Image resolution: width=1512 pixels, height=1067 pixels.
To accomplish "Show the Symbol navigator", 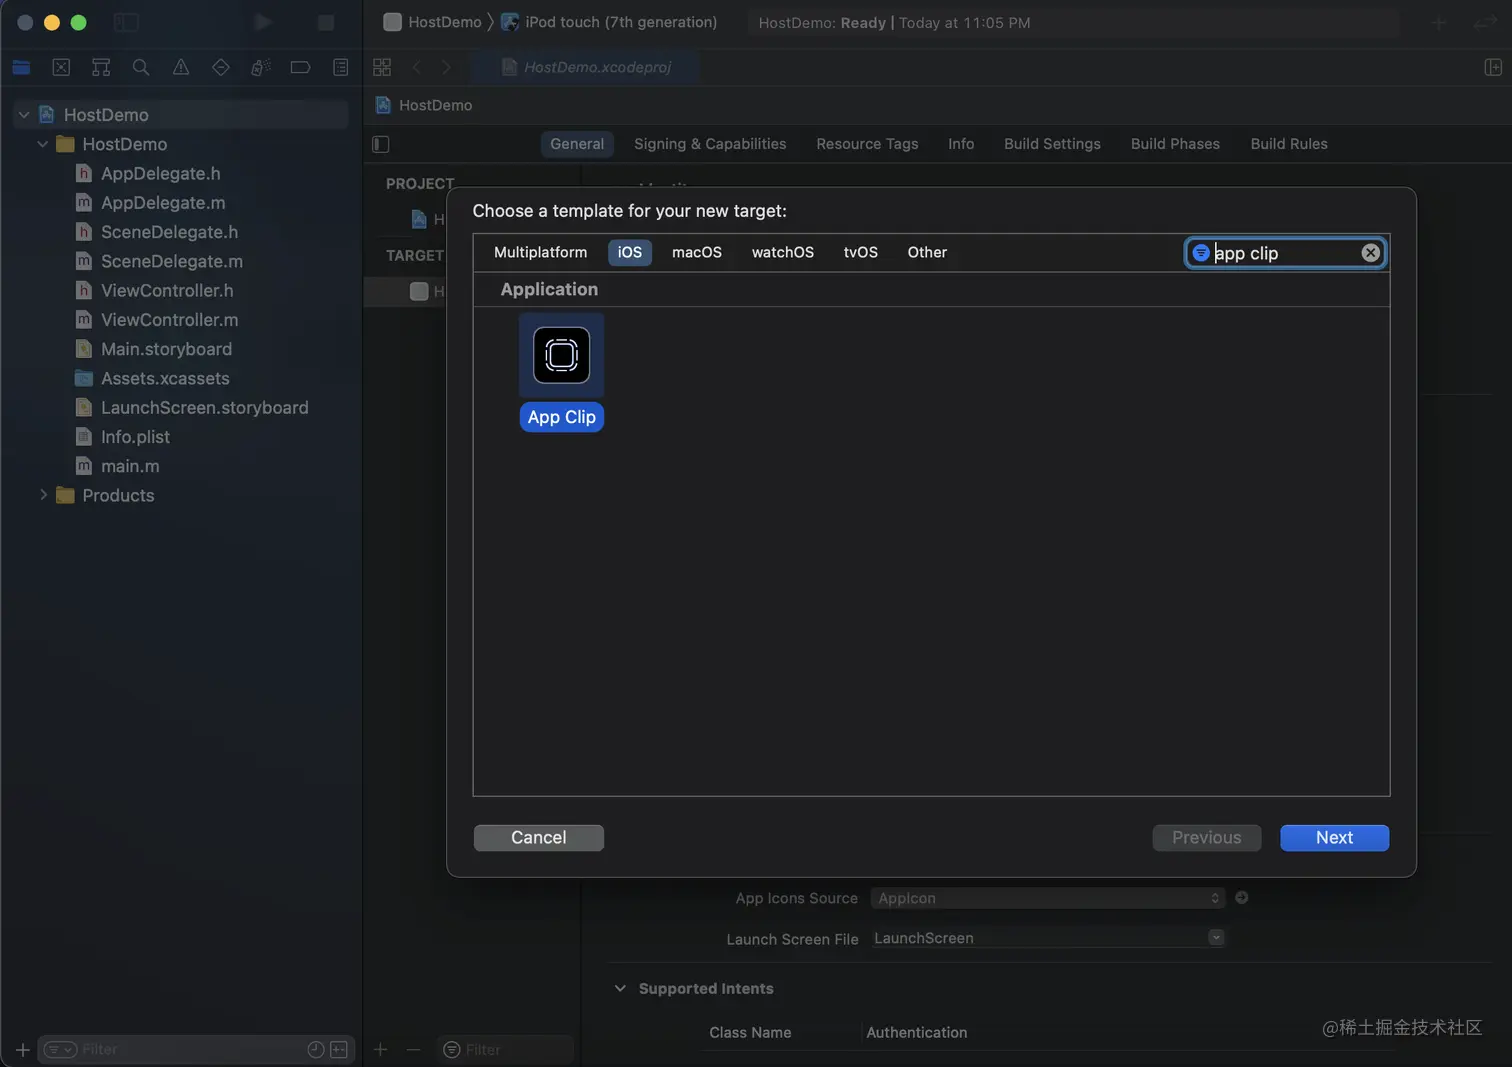I will click(x=101, y=67).
